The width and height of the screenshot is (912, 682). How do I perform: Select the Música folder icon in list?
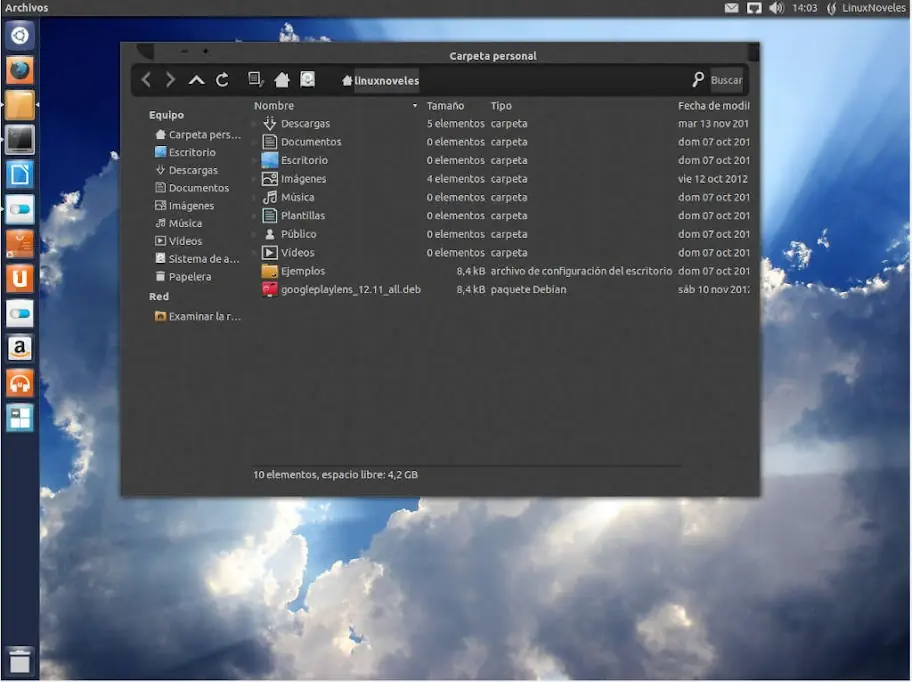pos(269,197)
